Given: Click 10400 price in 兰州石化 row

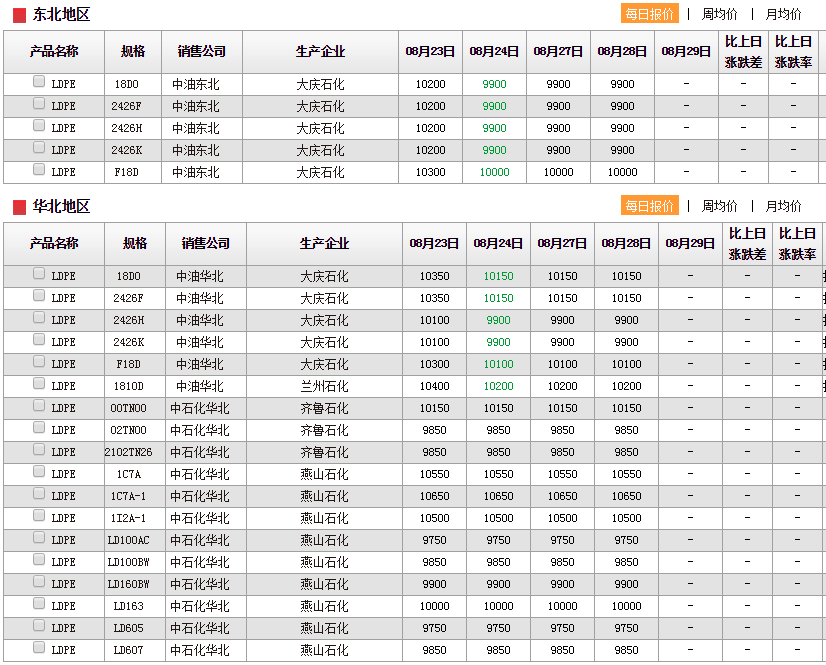Looking at the screenshot, I should click(x=435, y=386).
